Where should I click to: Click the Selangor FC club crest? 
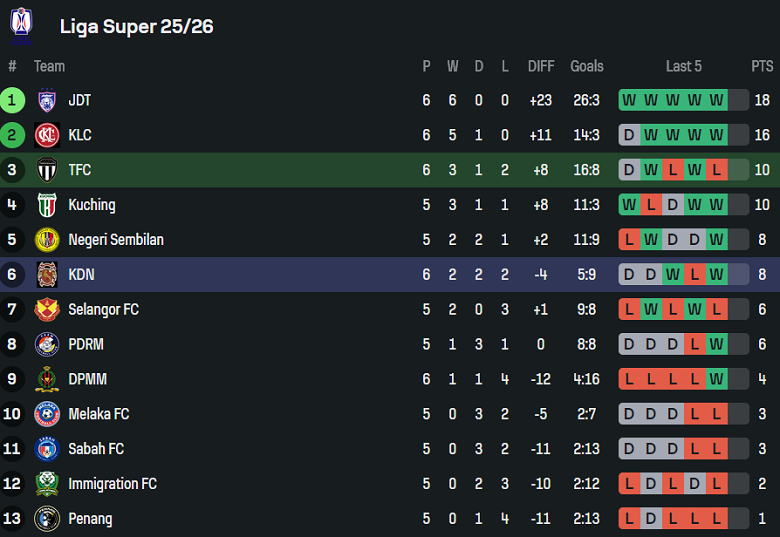pyautogui.click(x=47, y=310)
